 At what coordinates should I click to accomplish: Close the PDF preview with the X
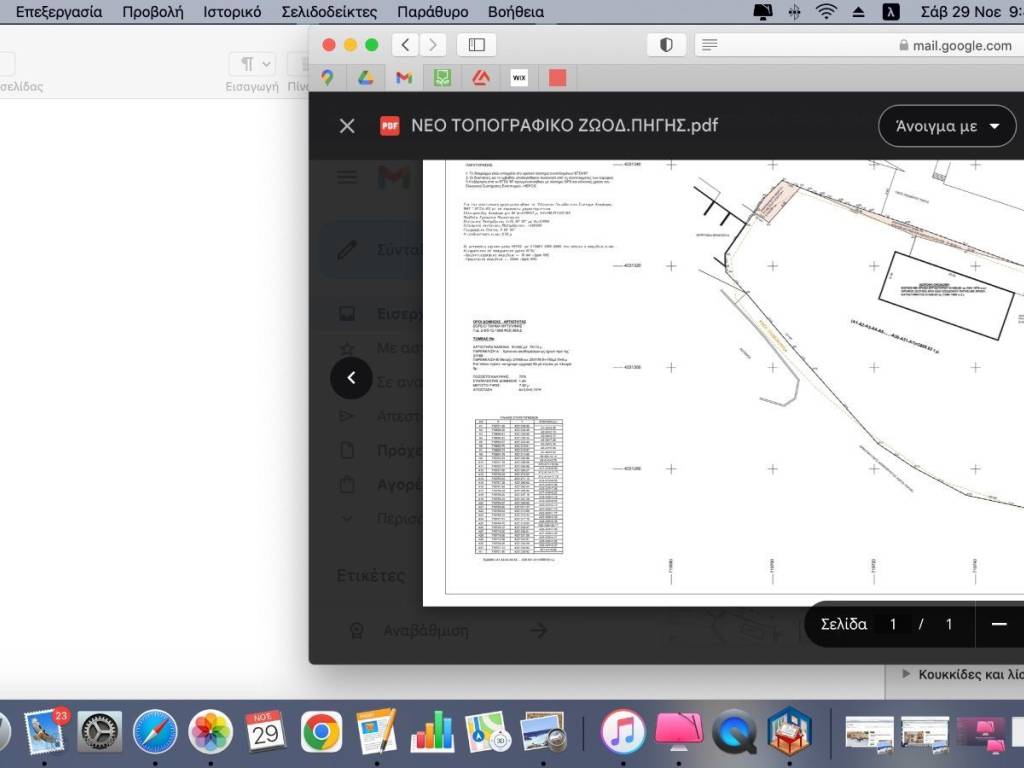pos(347,126)
